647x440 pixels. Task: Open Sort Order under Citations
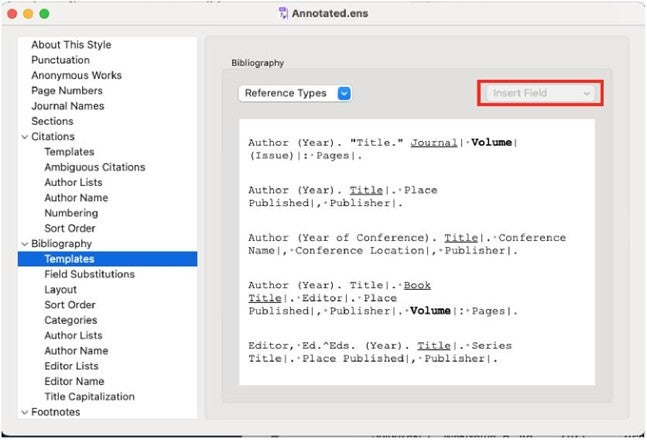(70, 228)
